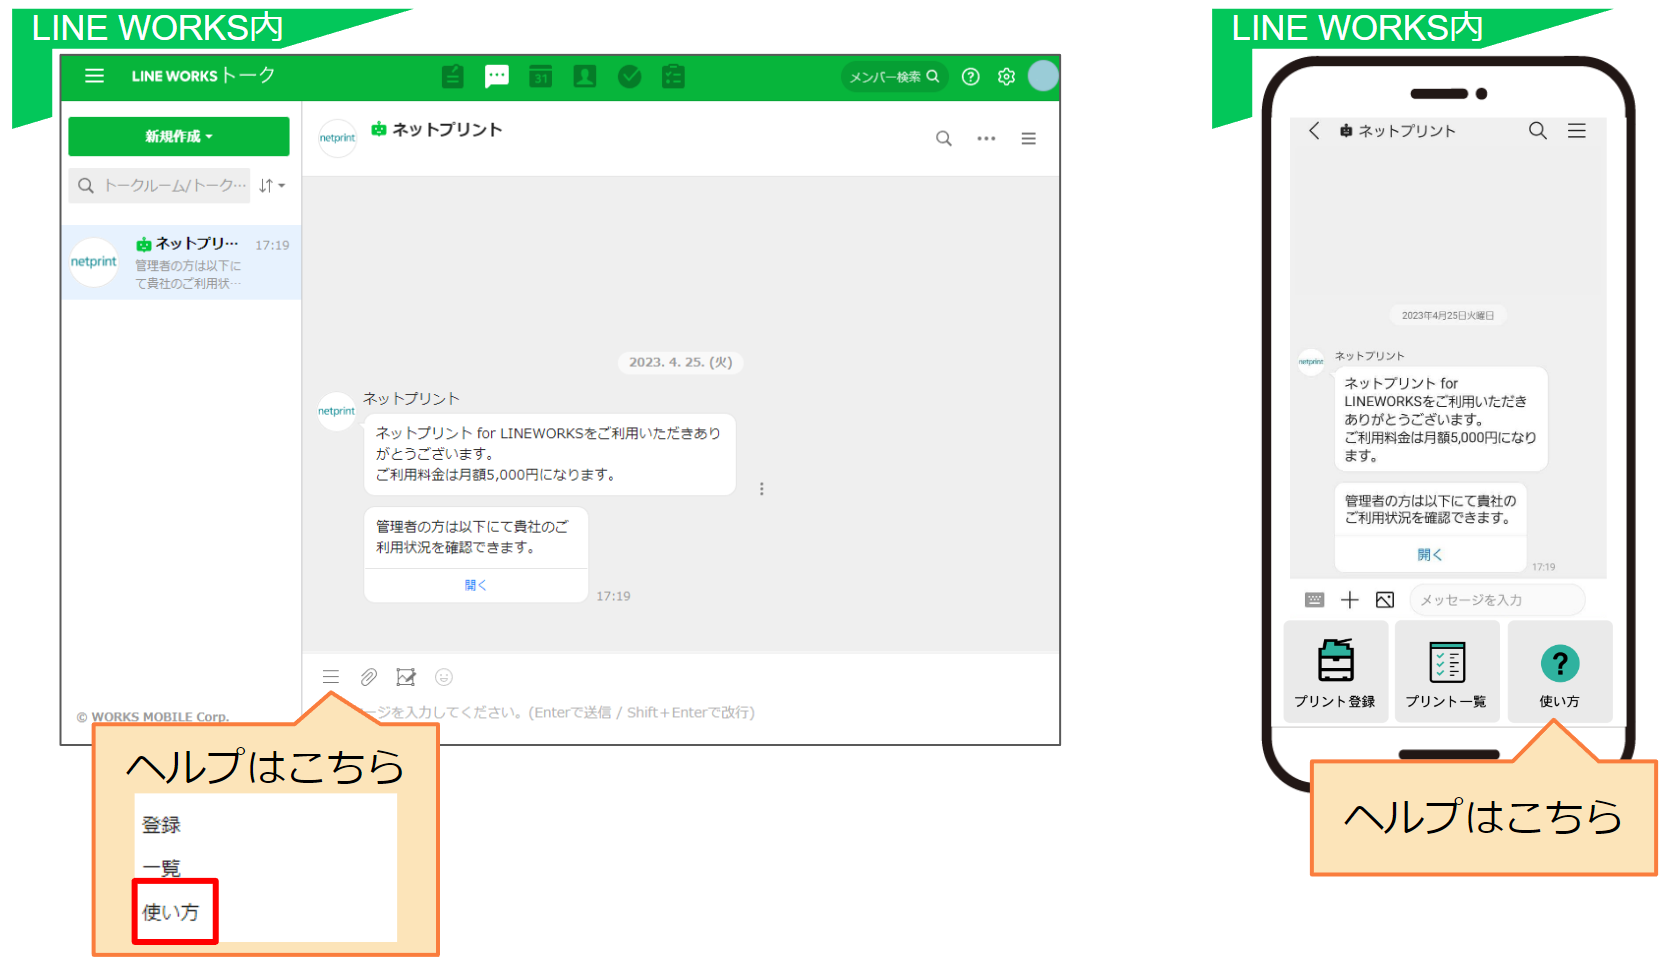Search within the desktop ネットプリント chat

944,139
